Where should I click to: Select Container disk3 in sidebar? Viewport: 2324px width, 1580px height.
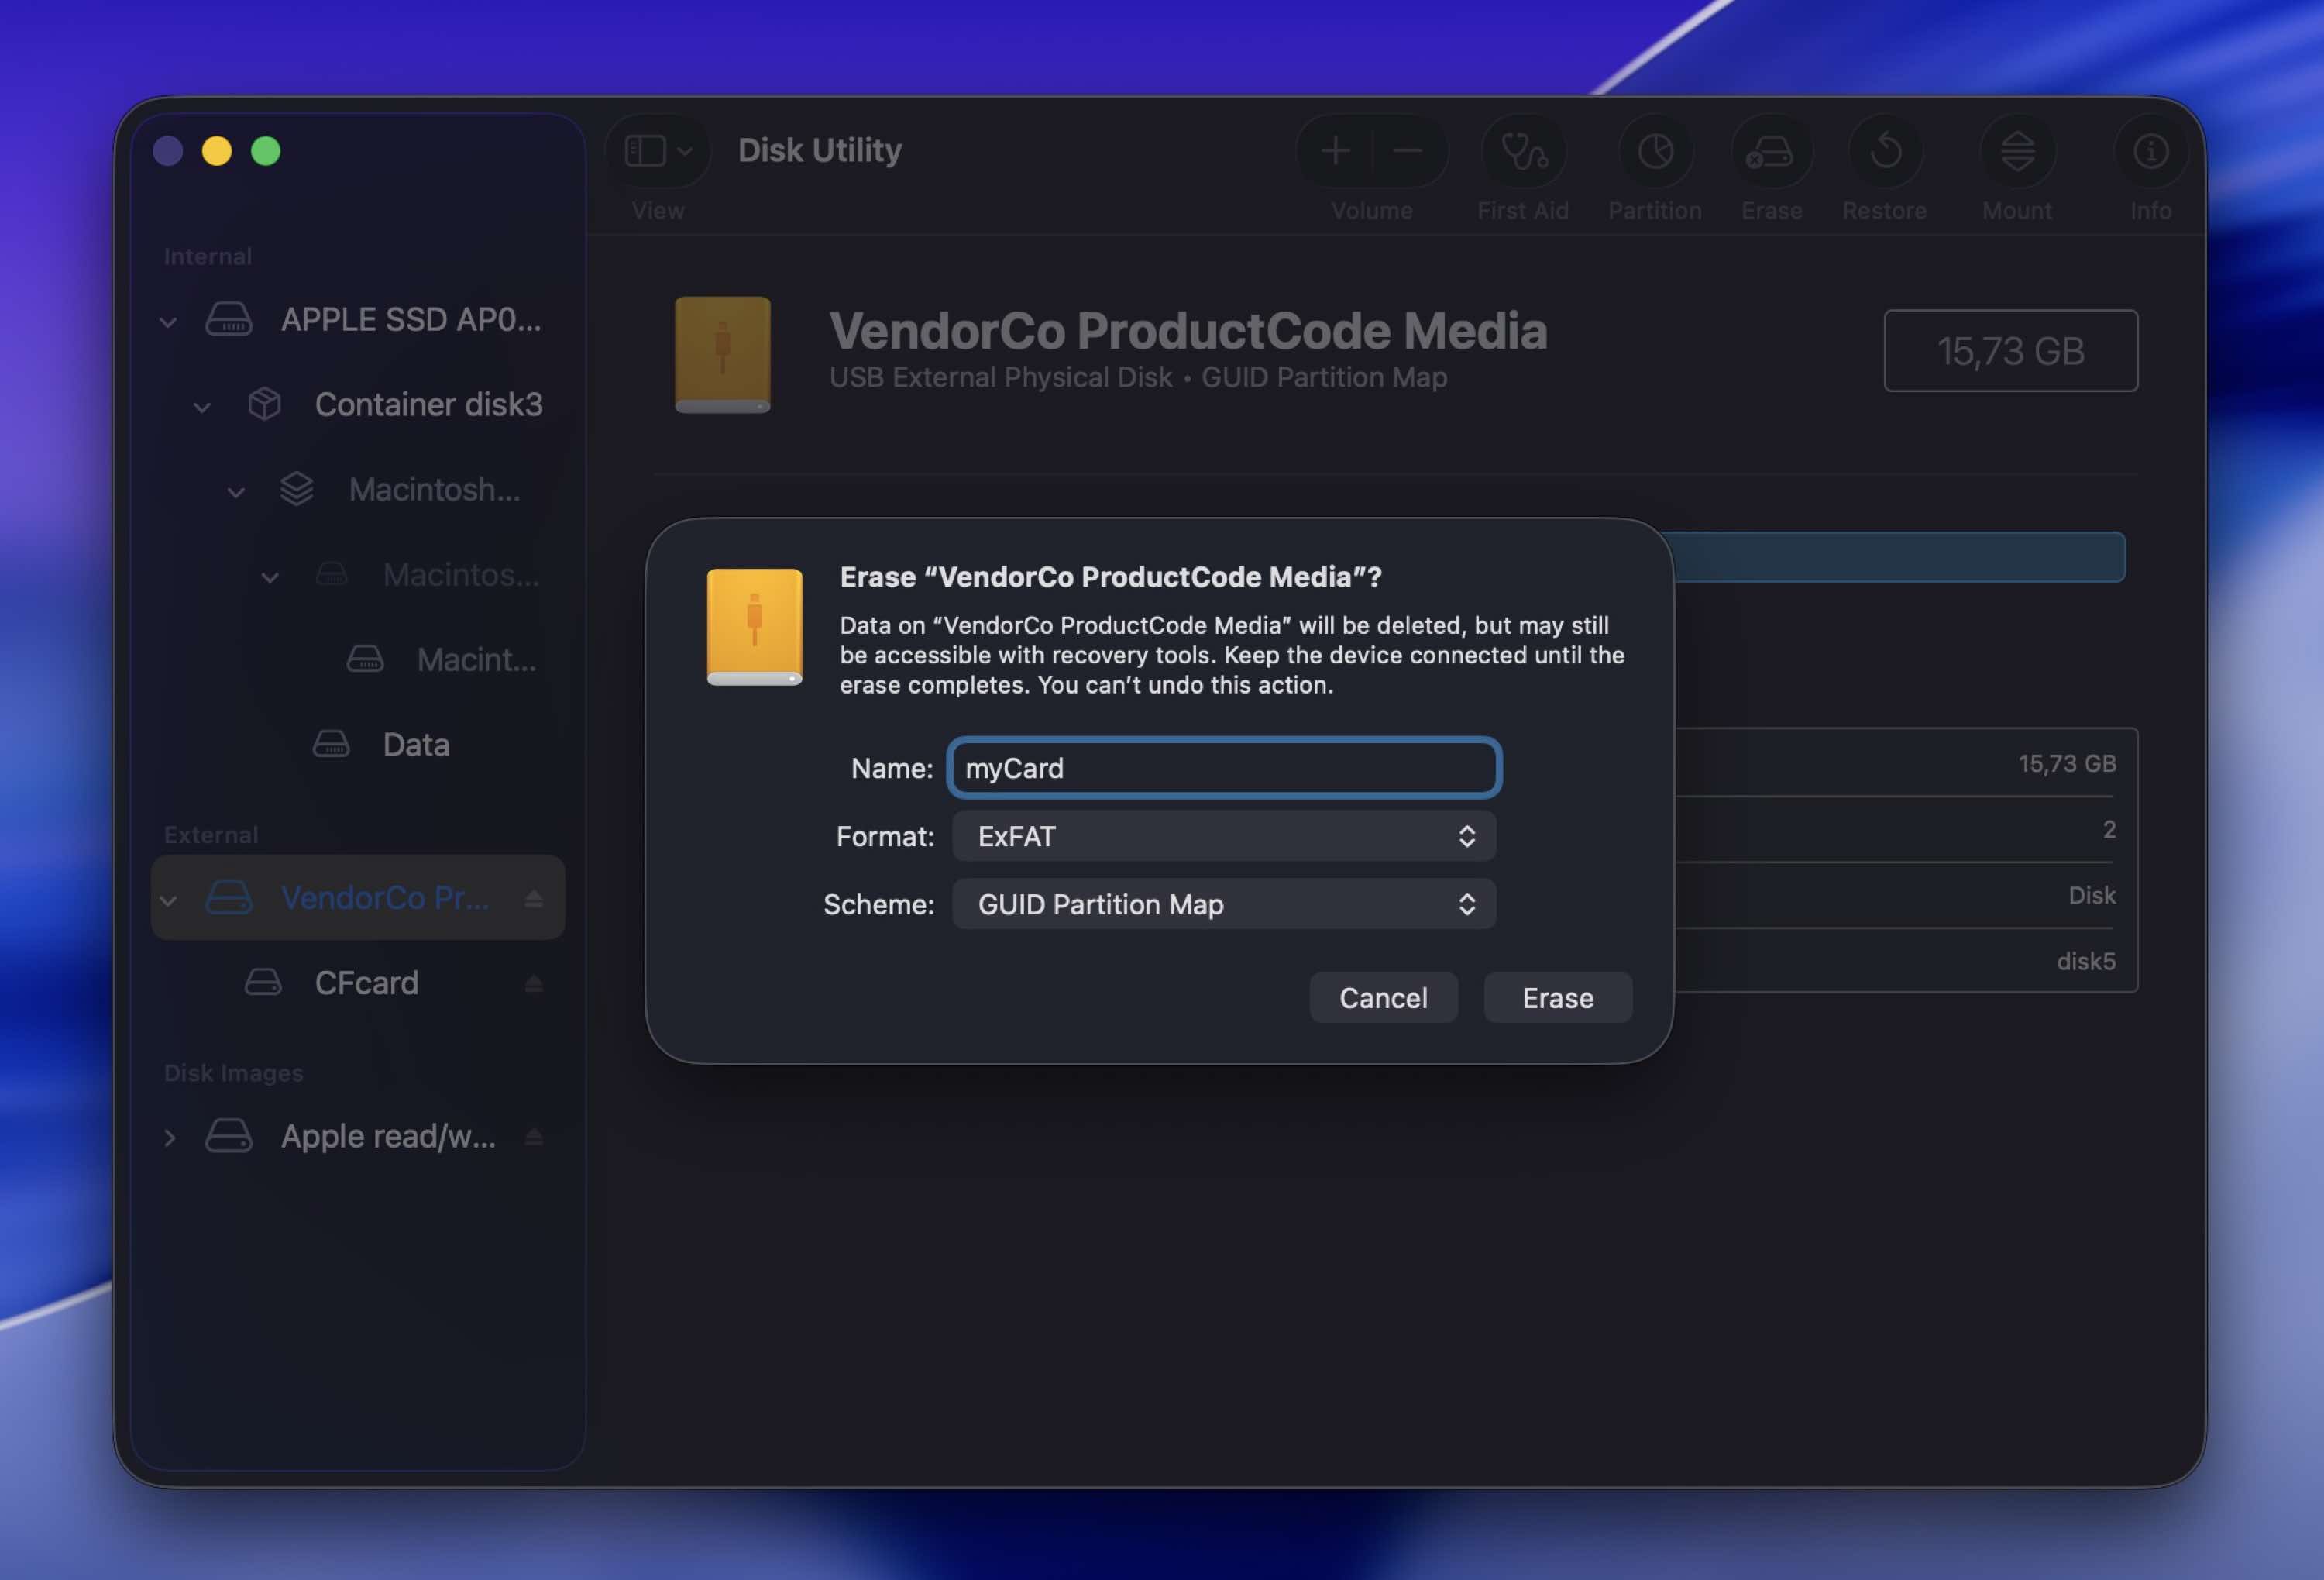tap(358, 404)
